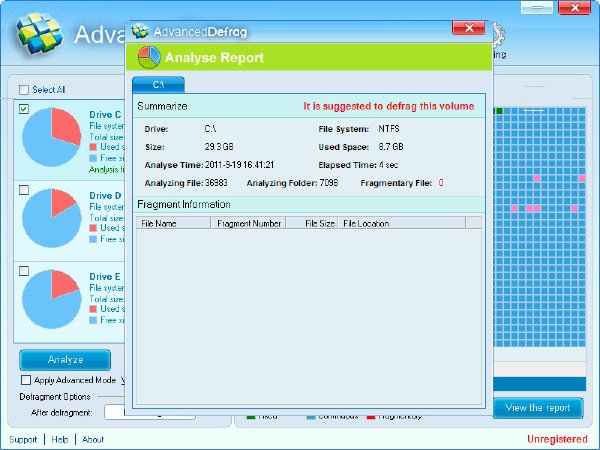Click the Drive E free space blue swatch
600x450 pixels.
point(93,320)
